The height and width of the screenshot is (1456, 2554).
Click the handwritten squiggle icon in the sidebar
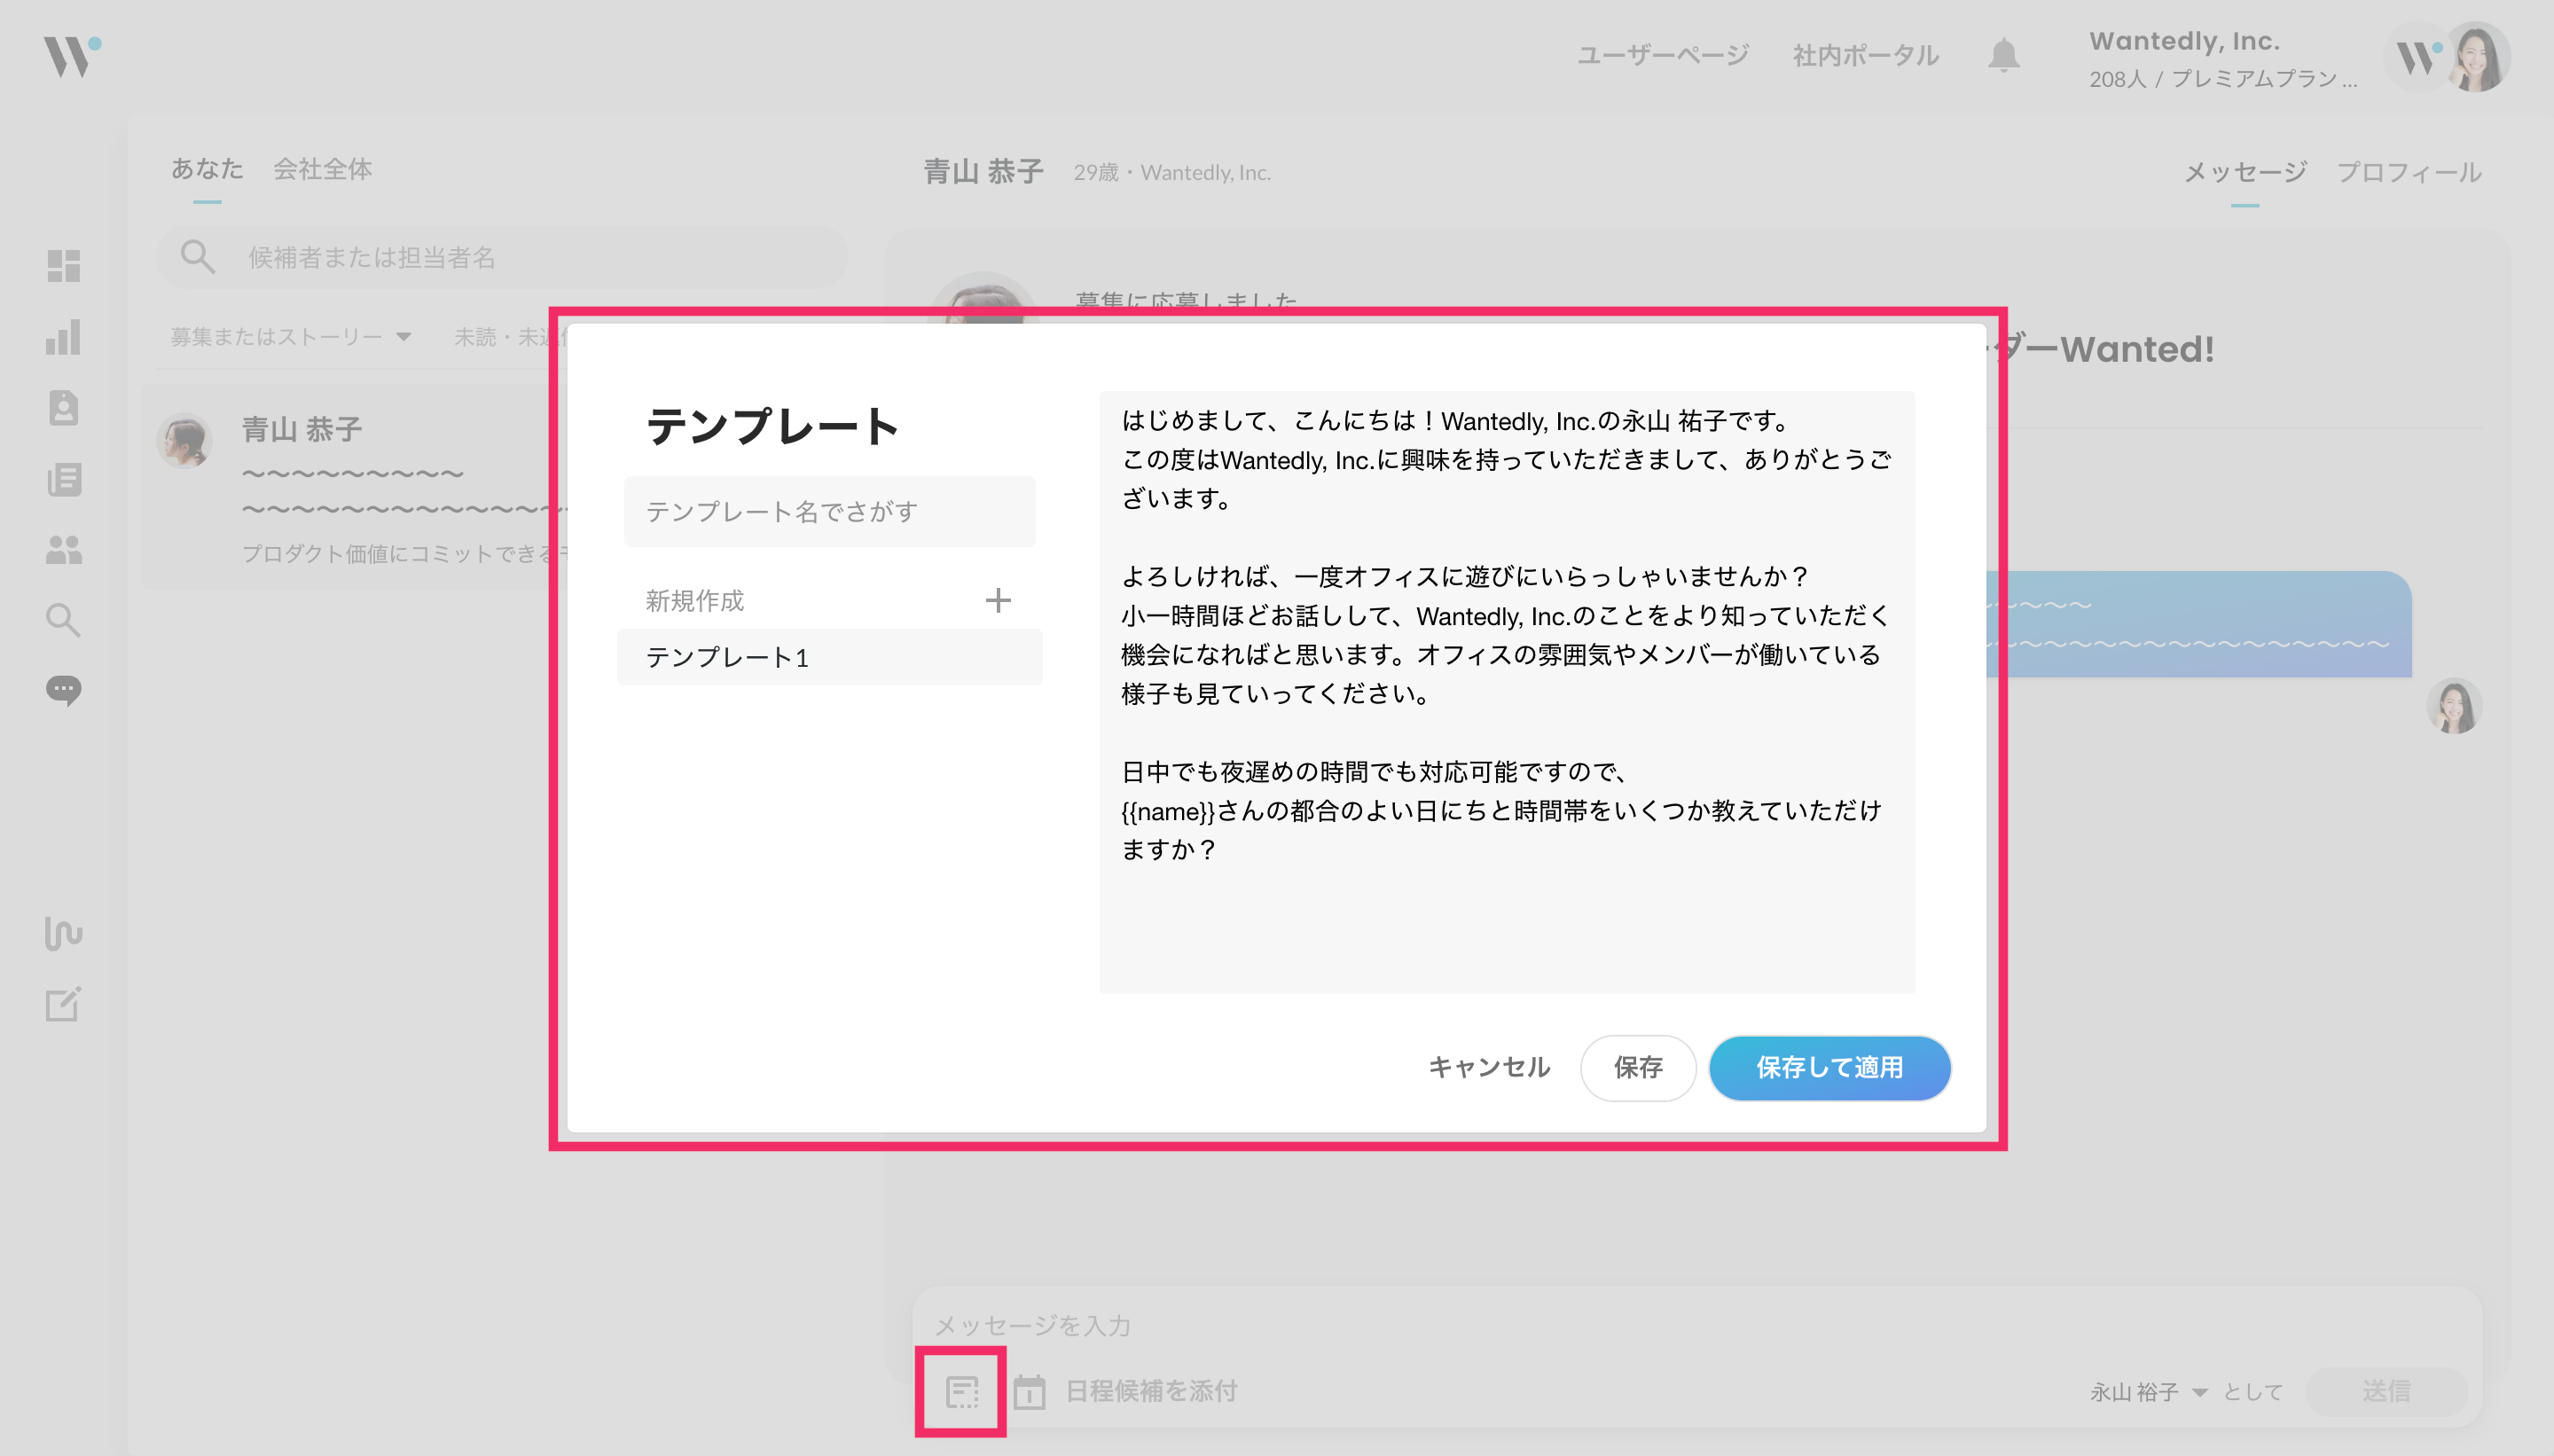pos(63,933)
